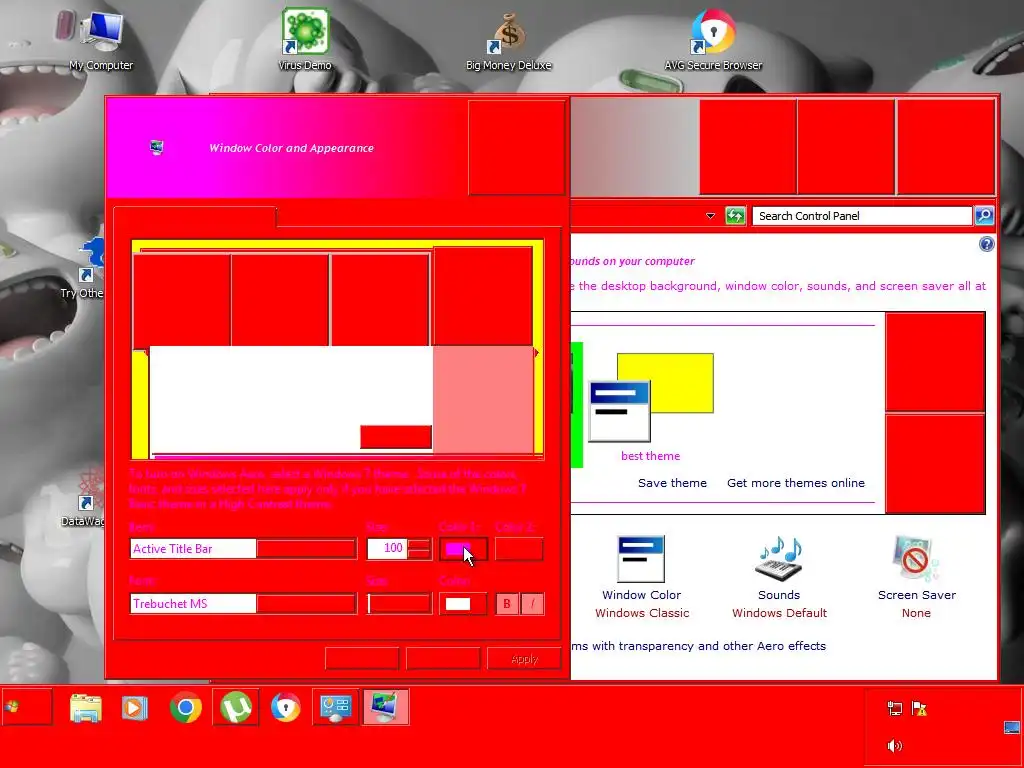Click the Save theme link
Viewport: 1024px width, 768px height.
point(672,483)
